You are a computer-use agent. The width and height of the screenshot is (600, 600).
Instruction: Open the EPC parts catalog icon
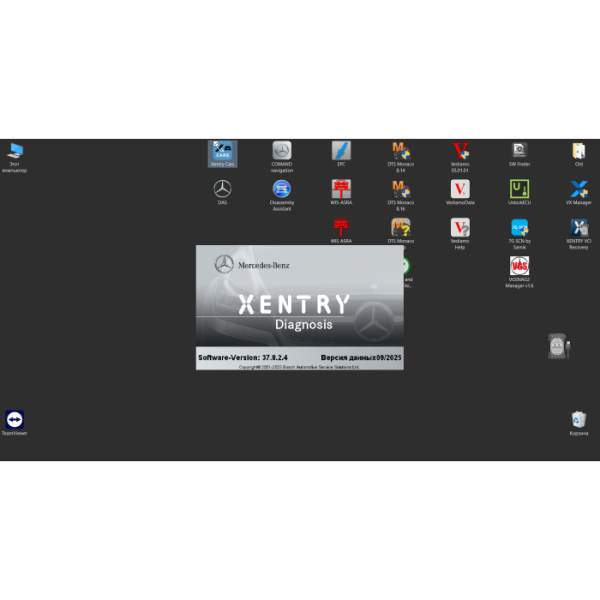click(341, 151)
